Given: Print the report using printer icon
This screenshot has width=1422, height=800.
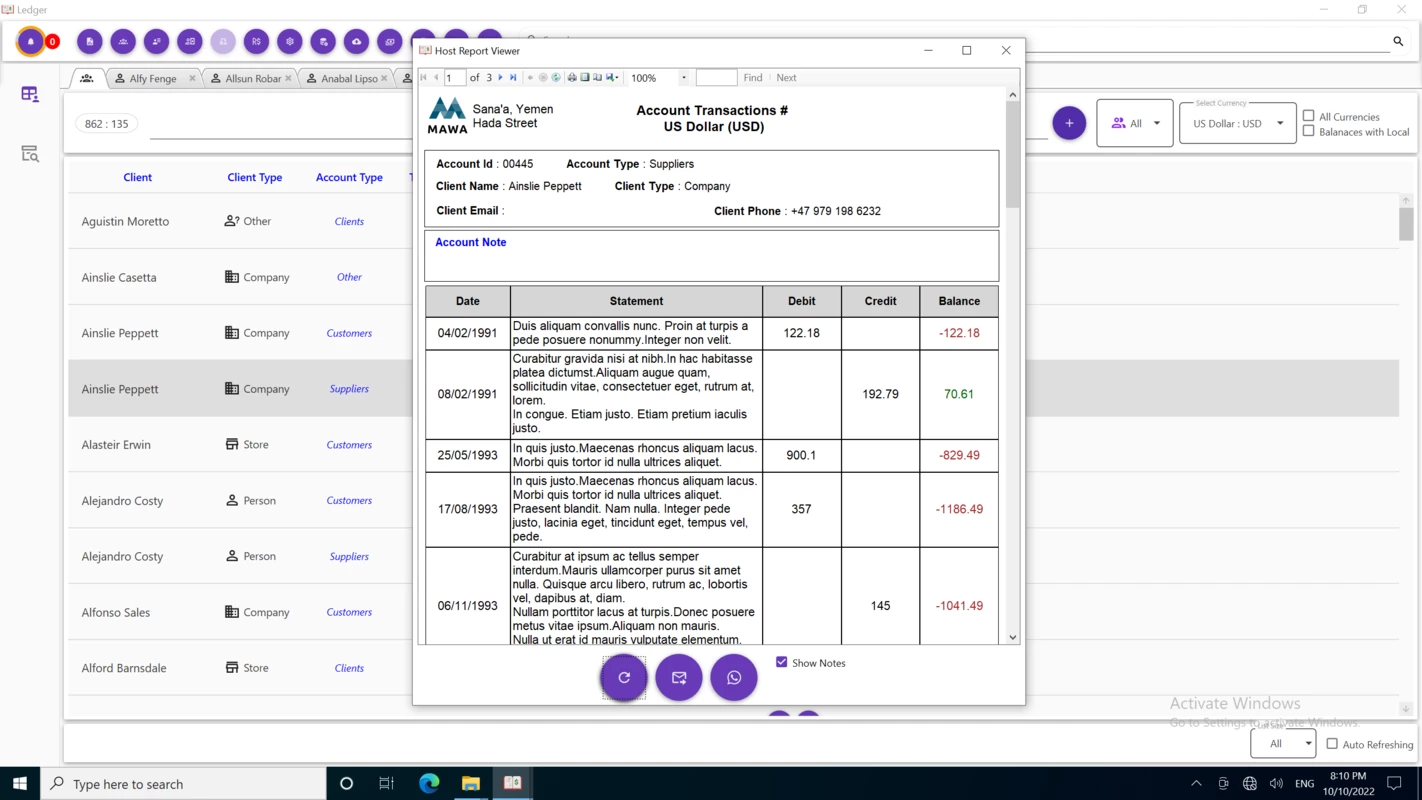Looking at the screenshot, I should 572,78.
